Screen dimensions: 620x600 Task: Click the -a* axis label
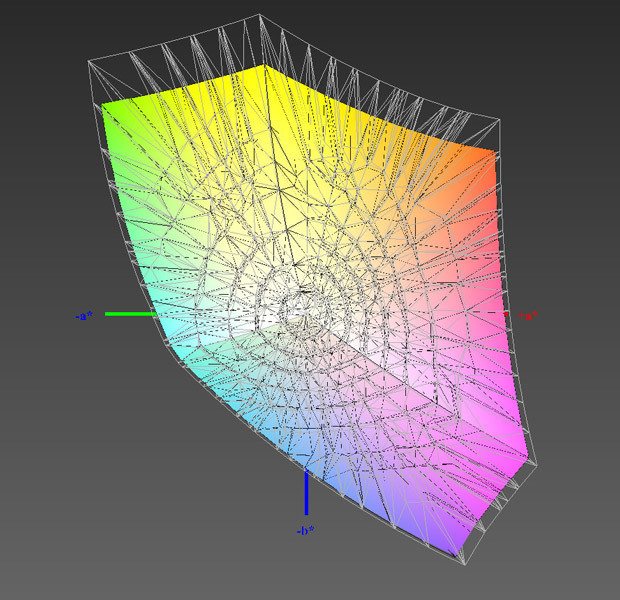84,316
